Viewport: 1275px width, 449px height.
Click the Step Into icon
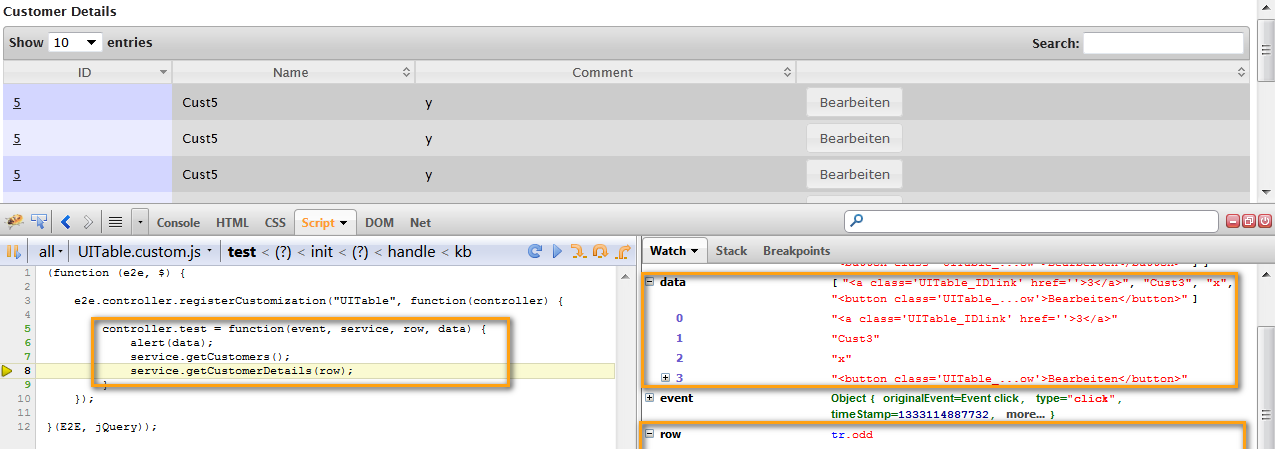pos(579,251)
